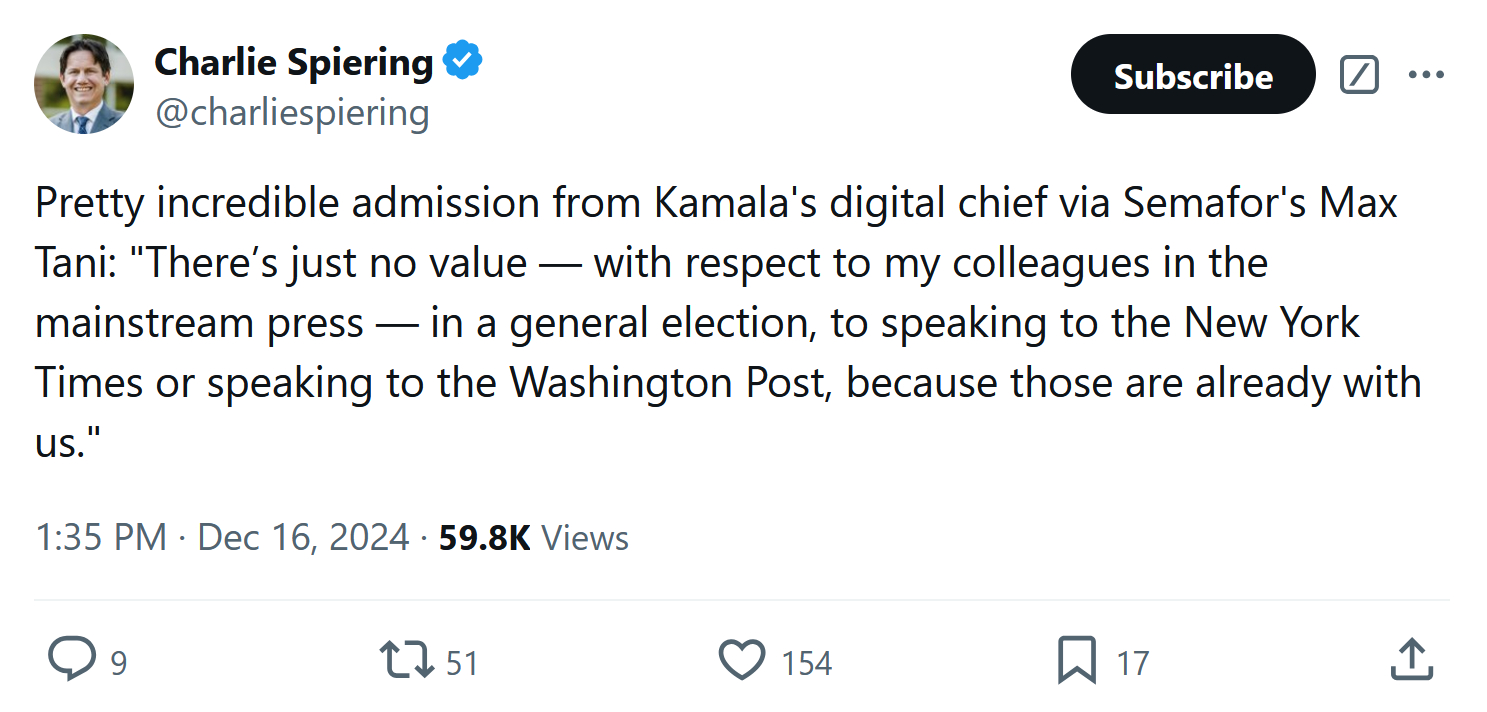Image resolution: width=1487 pixels, height=712 pixels.
Task: Toggle the bookmark icon
Action: 1077,661
